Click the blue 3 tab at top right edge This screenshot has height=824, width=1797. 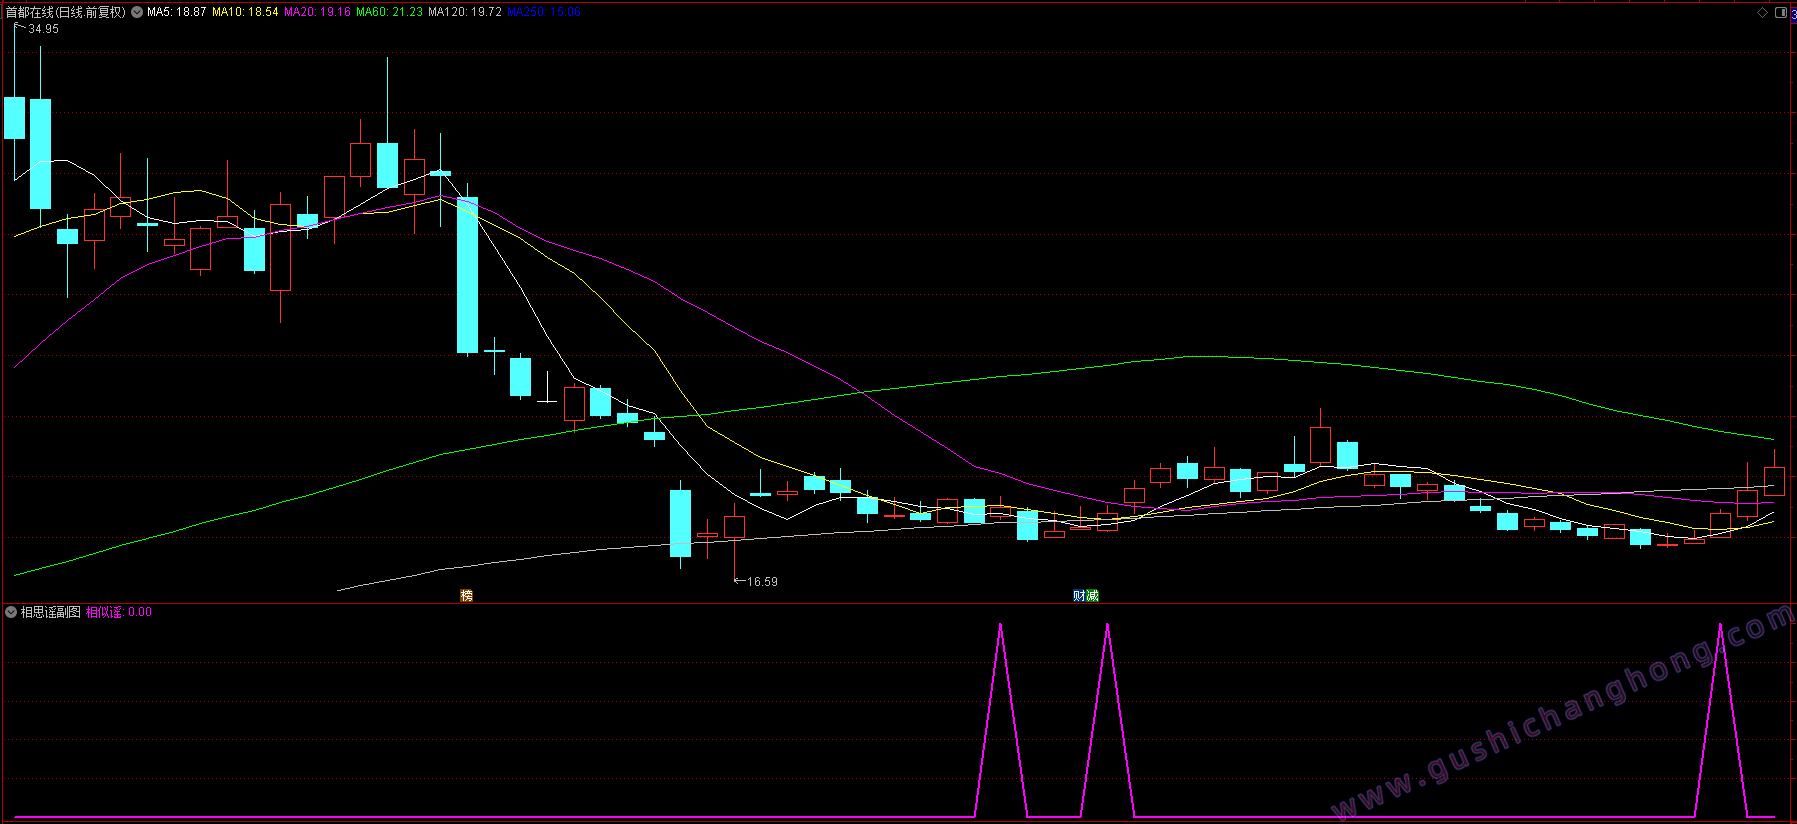pos(1794,14)
